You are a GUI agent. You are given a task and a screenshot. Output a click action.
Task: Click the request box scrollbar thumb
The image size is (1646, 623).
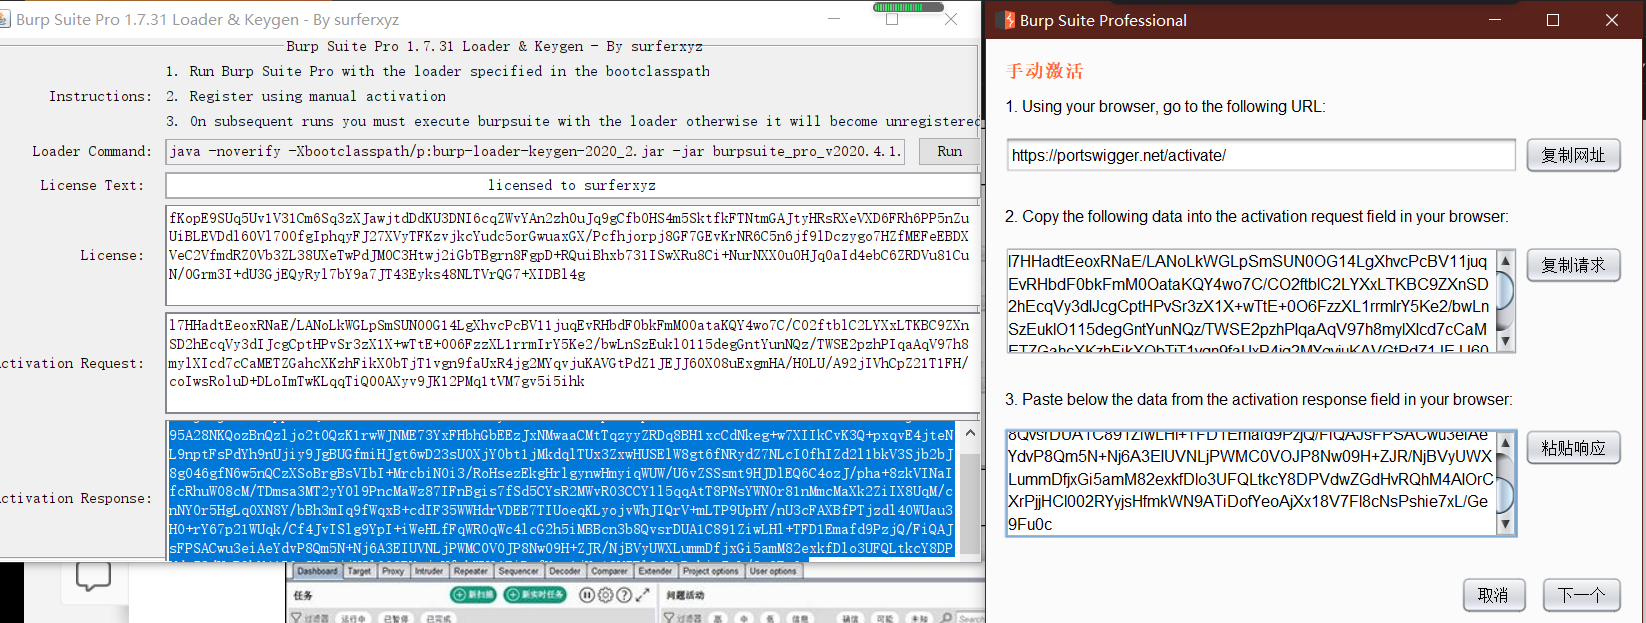1505,291
